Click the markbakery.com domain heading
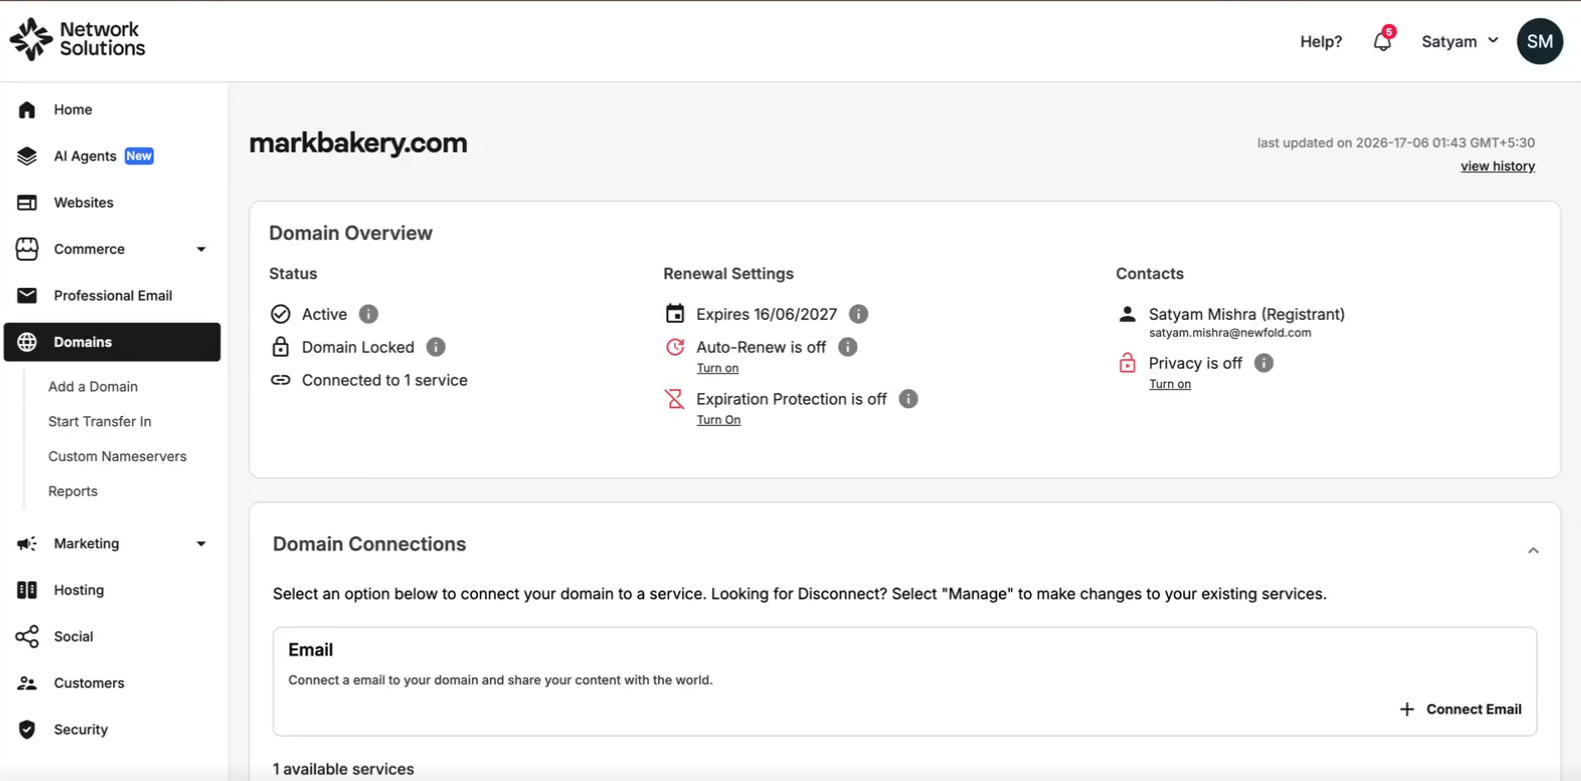Image resolution: width=1581 pixels, height=781 pixels. (358, 143)
